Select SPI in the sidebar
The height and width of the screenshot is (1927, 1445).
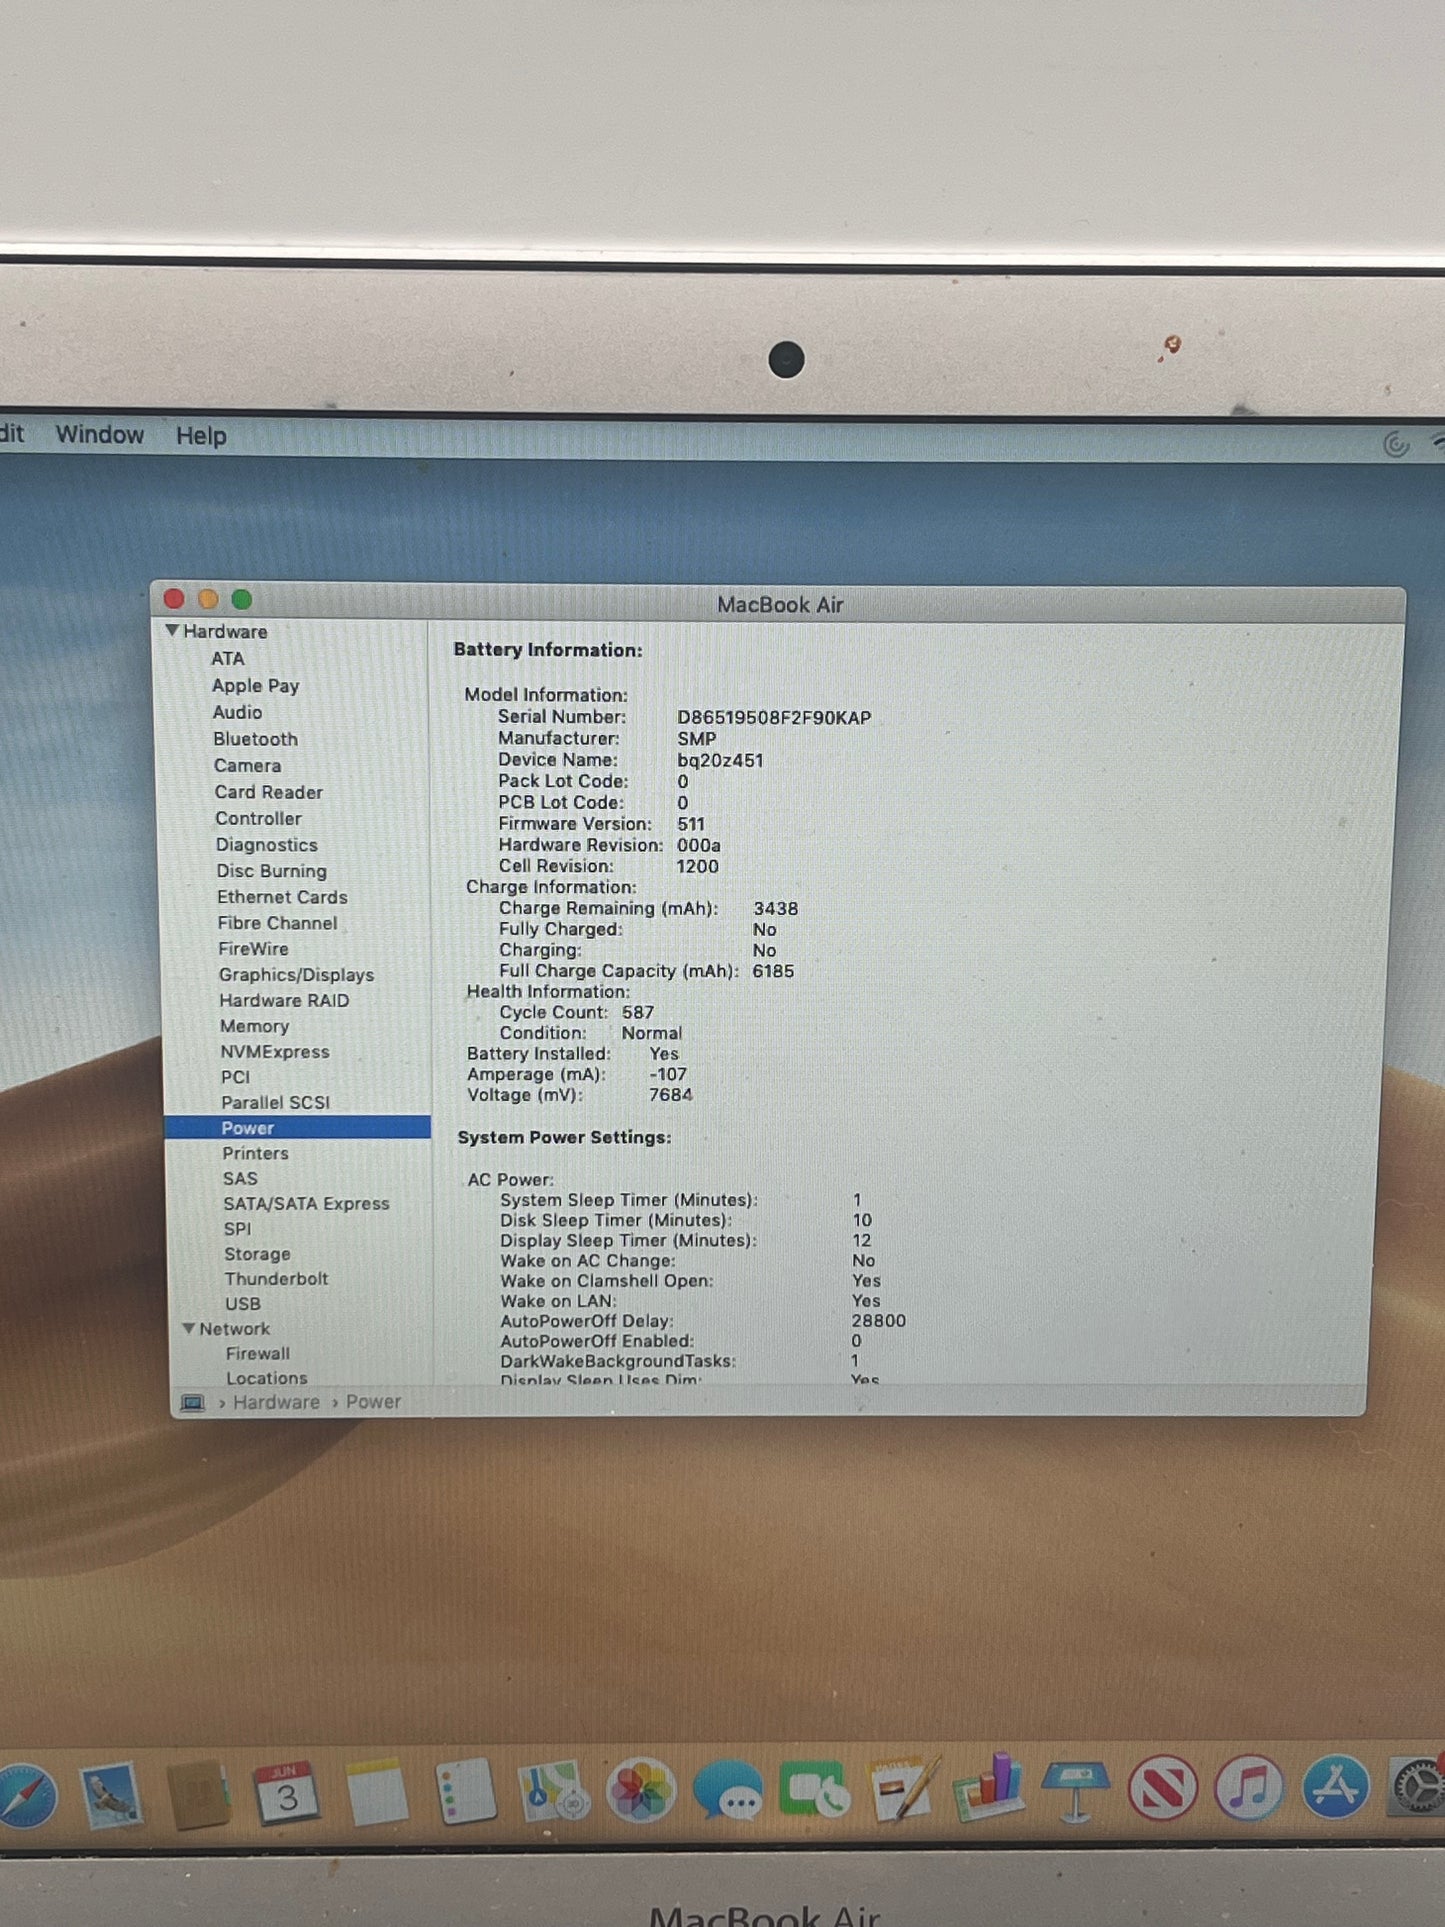(x=237, y=1230)
